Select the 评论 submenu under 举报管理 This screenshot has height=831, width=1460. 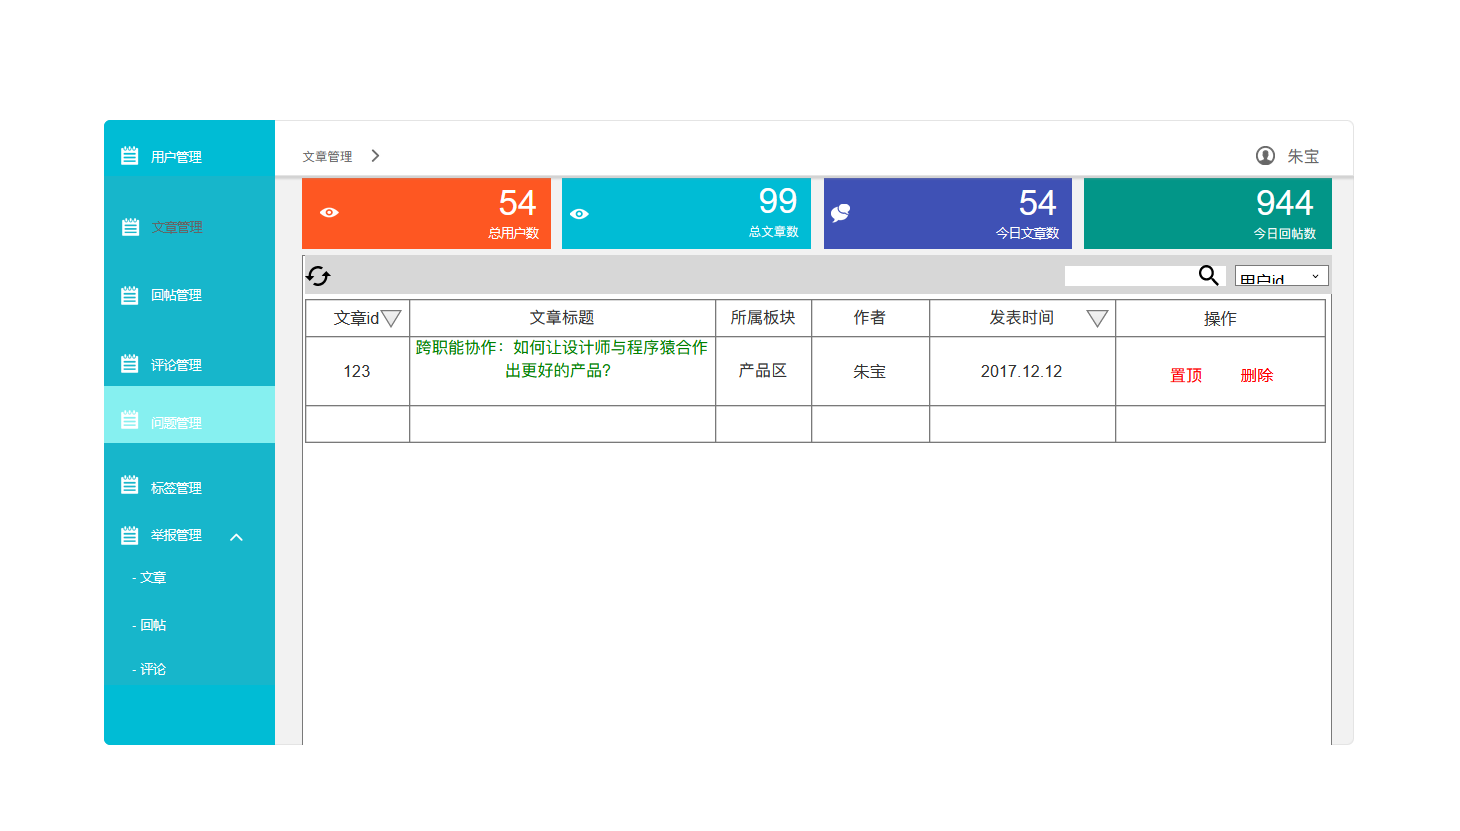[x=150, y=669]
